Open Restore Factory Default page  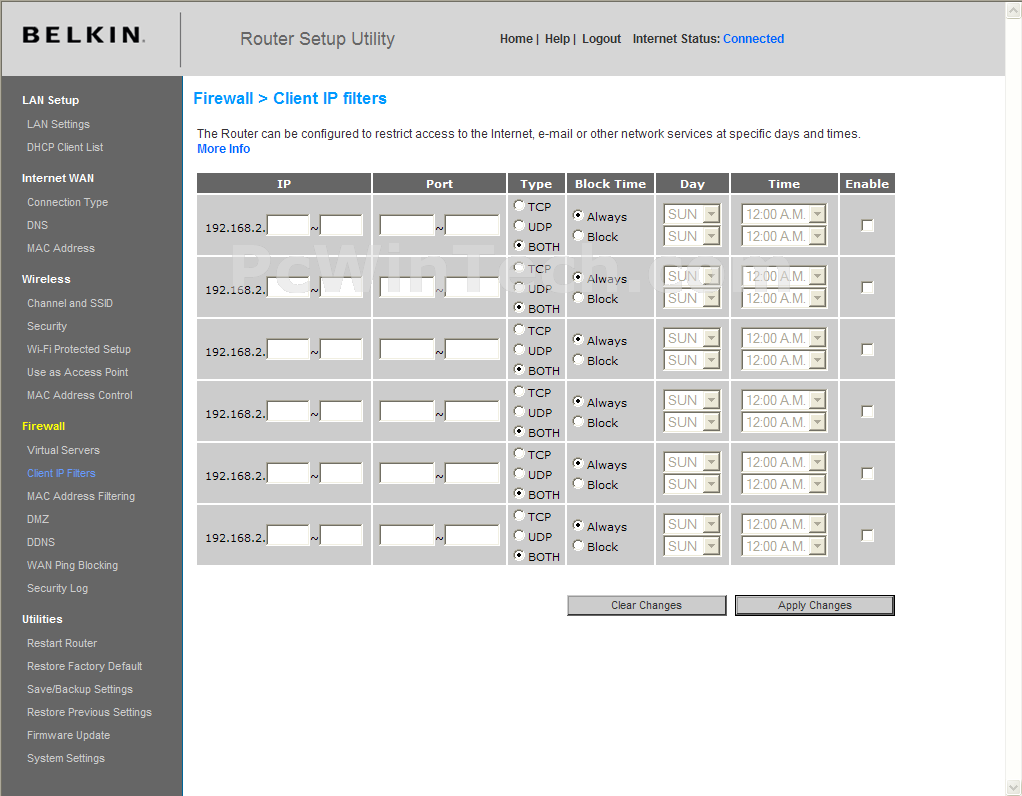pyautogui.click(x=84, y=666)
